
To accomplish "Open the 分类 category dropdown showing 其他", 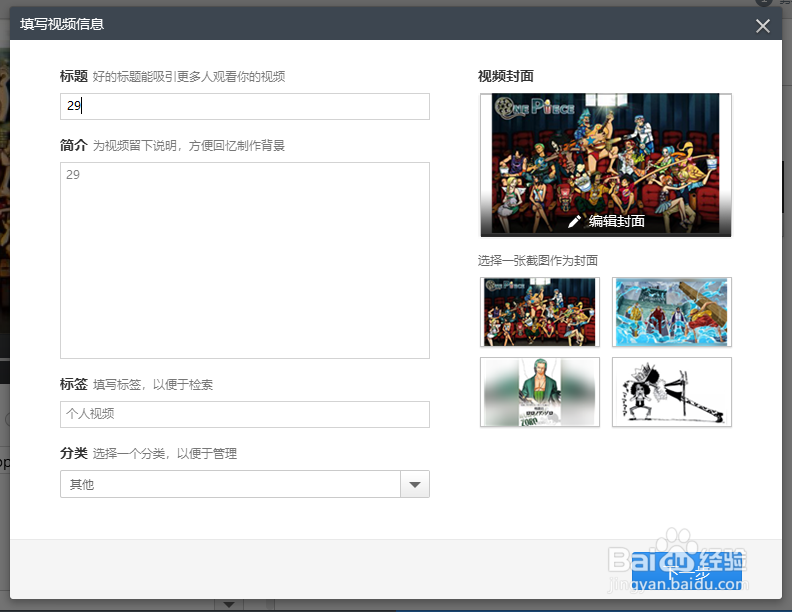I will coord(244,484).
